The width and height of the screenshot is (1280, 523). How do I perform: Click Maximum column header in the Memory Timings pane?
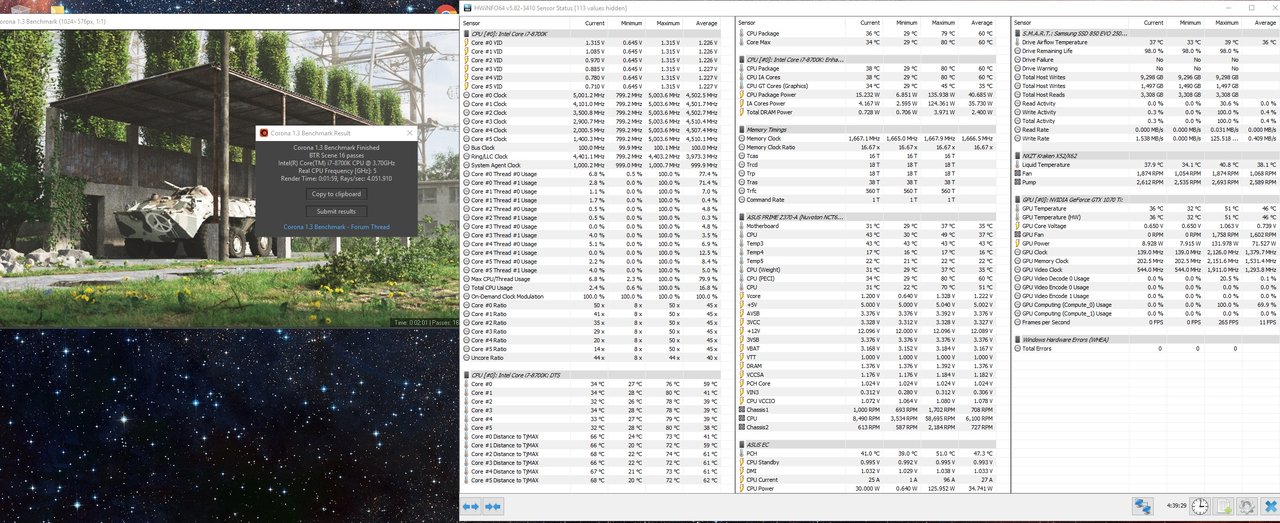coord(942,22)
